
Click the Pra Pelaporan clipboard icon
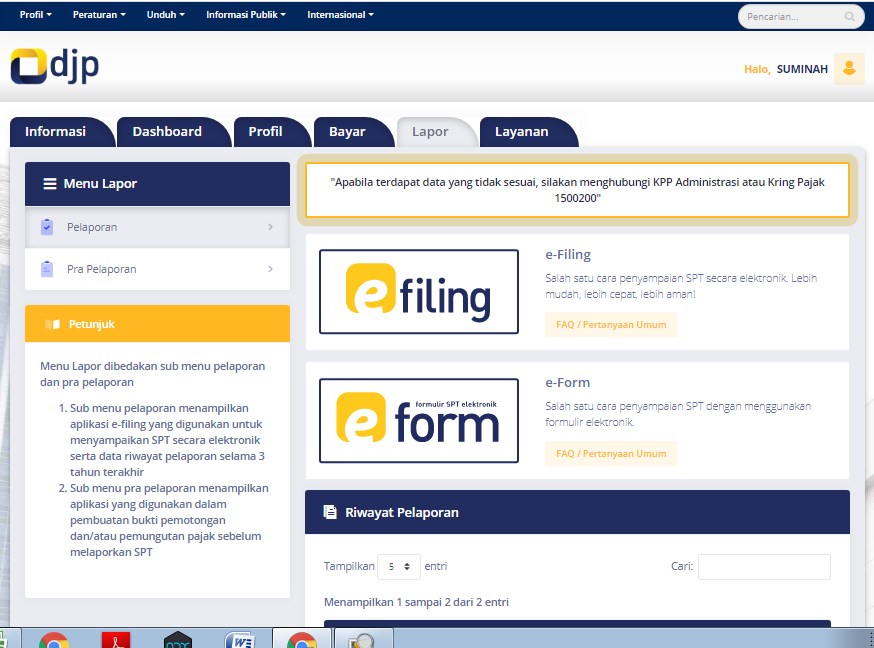pyautogui.click(x=47, y=269)
